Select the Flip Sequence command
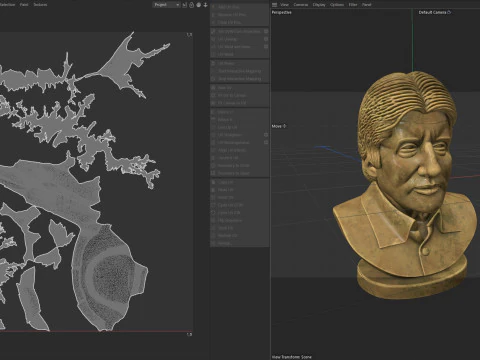 point(240,220)
